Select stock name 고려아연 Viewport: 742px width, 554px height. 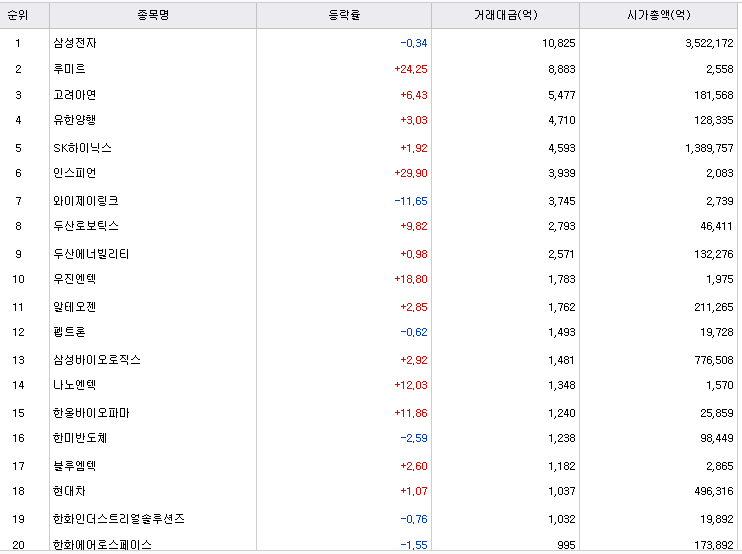click(x=75, y=95)
